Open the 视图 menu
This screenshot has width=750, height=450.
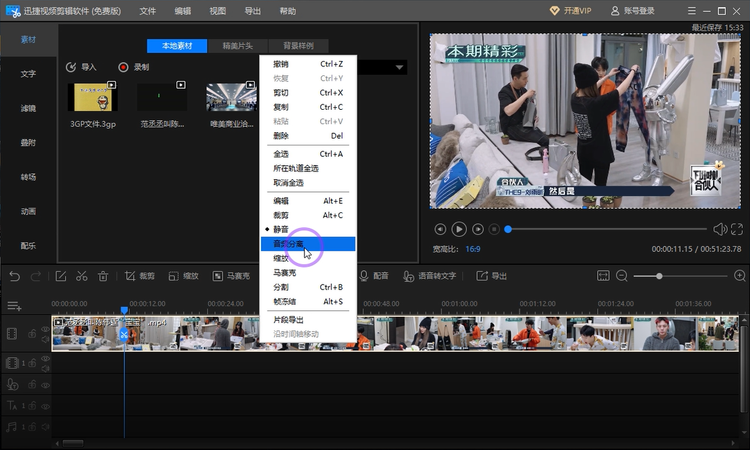point(217,11)
